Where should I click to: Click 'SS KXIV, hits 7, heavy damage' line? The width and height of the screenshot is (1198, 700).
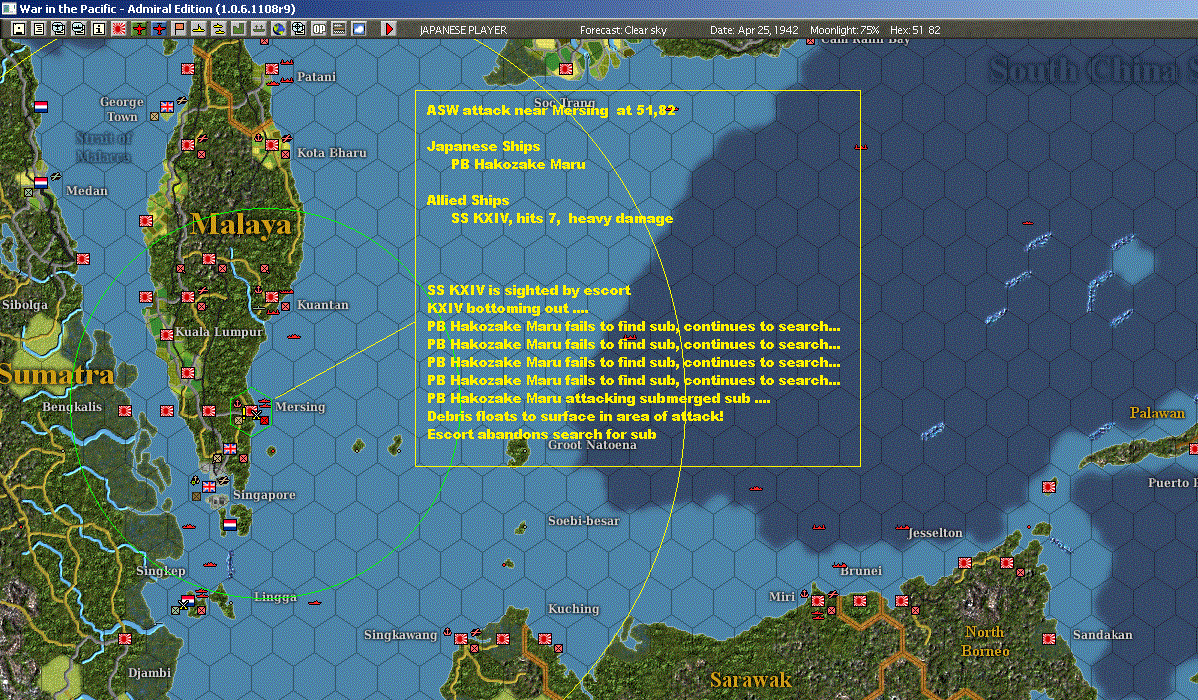(x=562, y=219)
